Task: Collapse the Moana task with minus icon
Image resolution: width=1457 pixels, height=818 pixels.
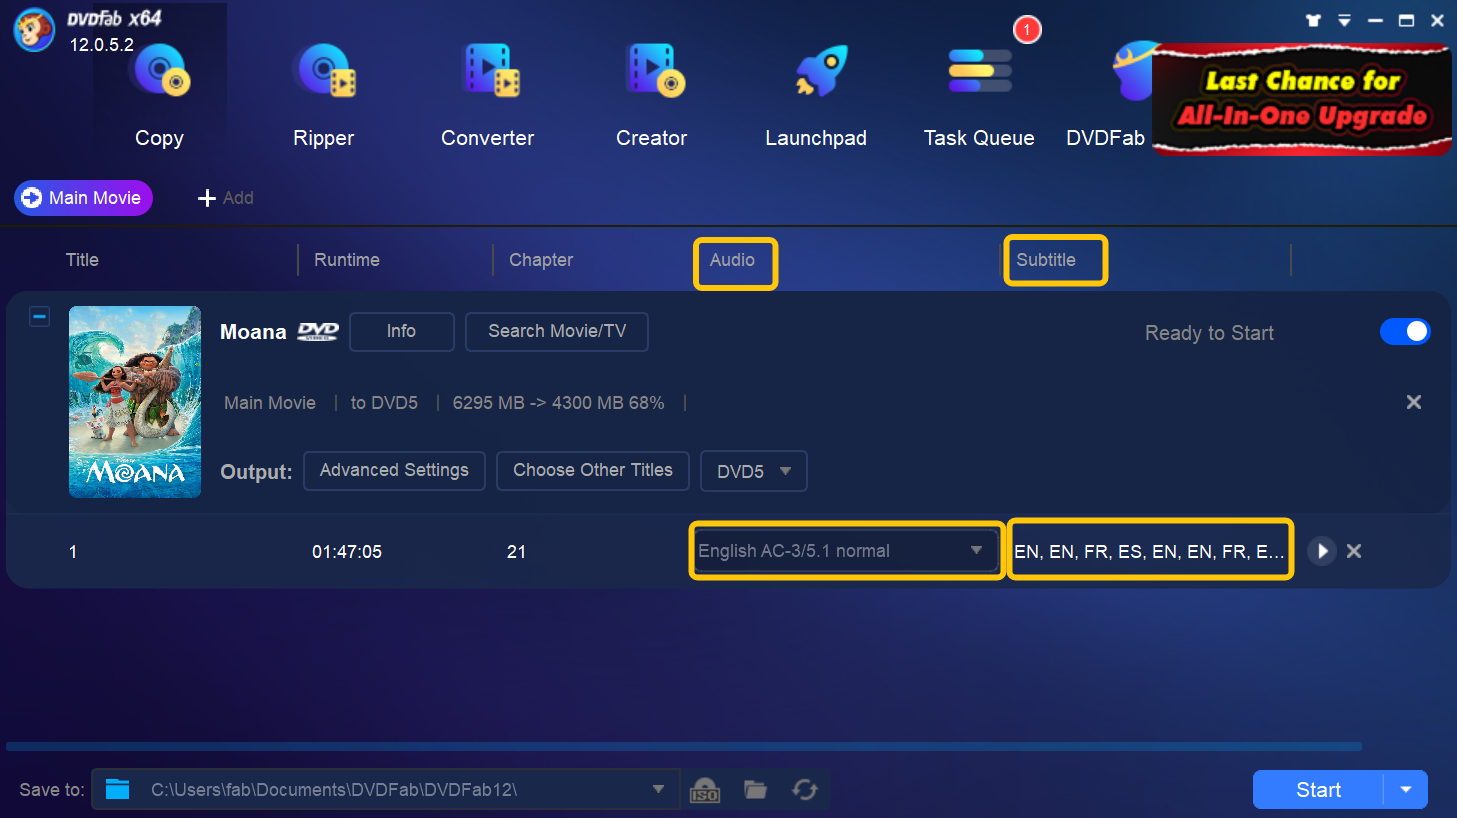Action: [39, 317]
